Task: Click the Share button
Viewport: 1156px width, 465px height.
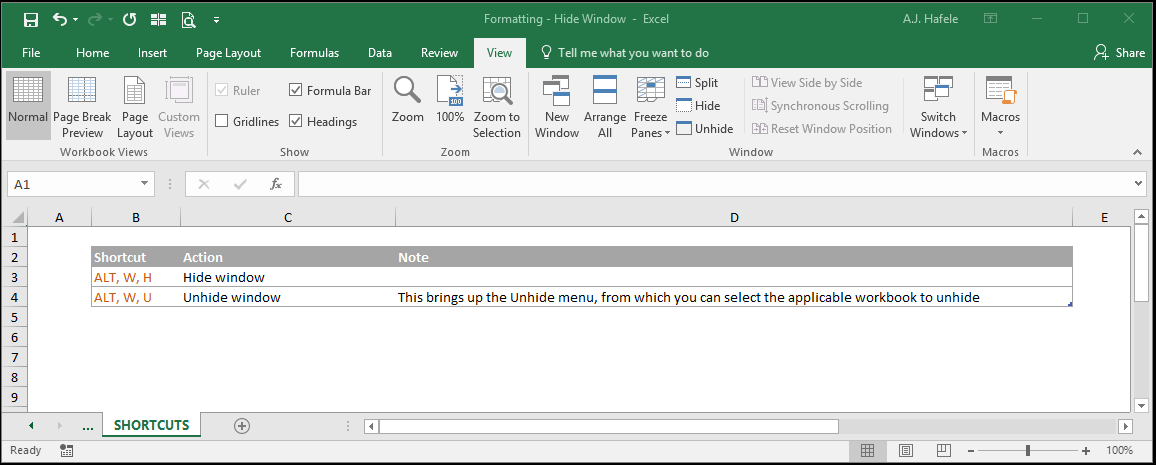Action: click(1119, 52)
